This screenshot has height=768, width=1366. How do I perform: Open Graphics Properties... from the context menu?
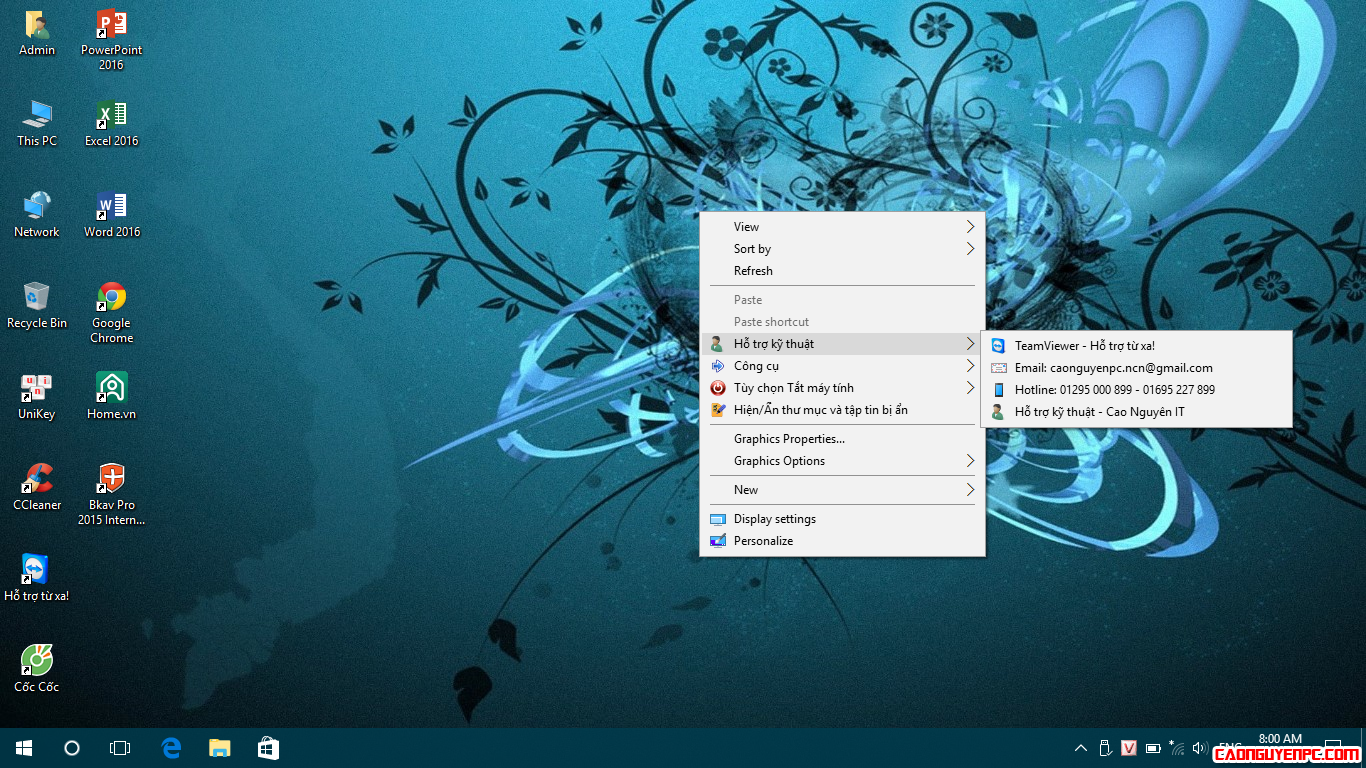tap(842, 439)
